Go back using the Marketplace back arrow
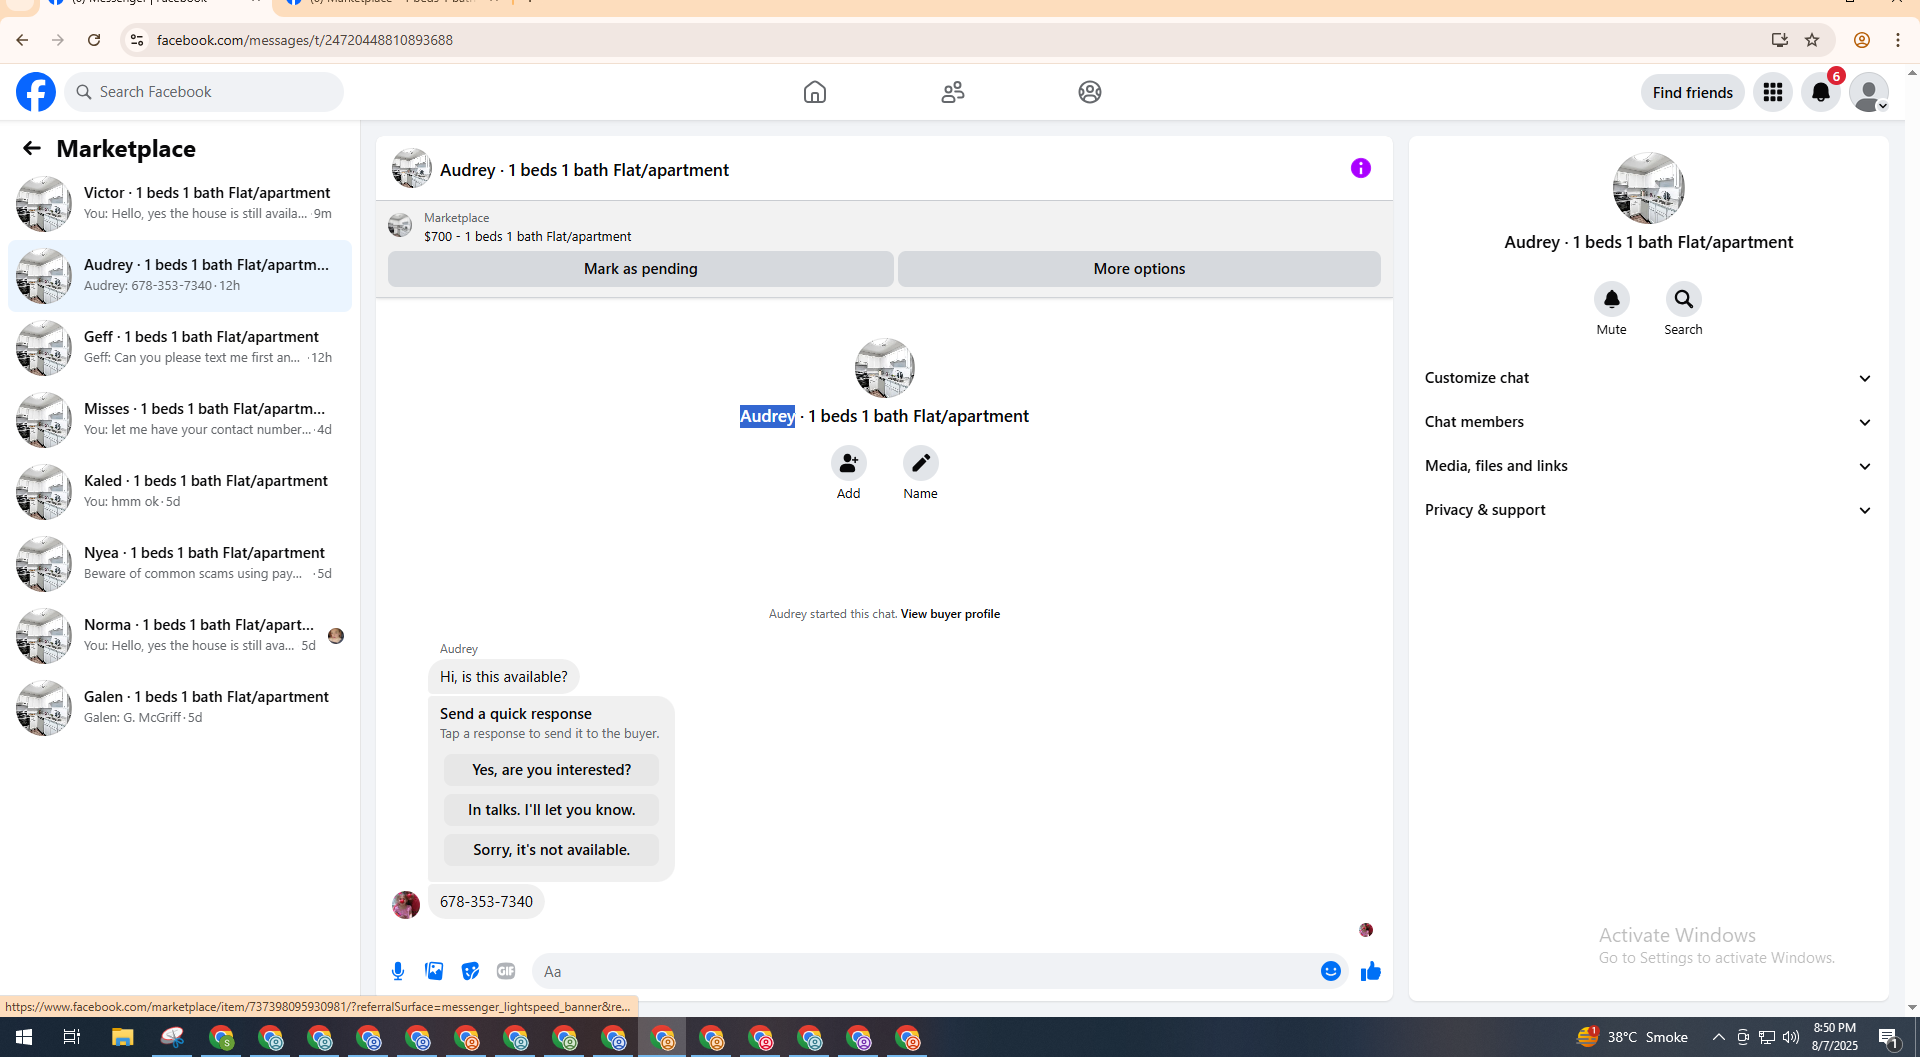Image resolution: width=1920 pixels, height=1057 pixels. coord(32,148)
